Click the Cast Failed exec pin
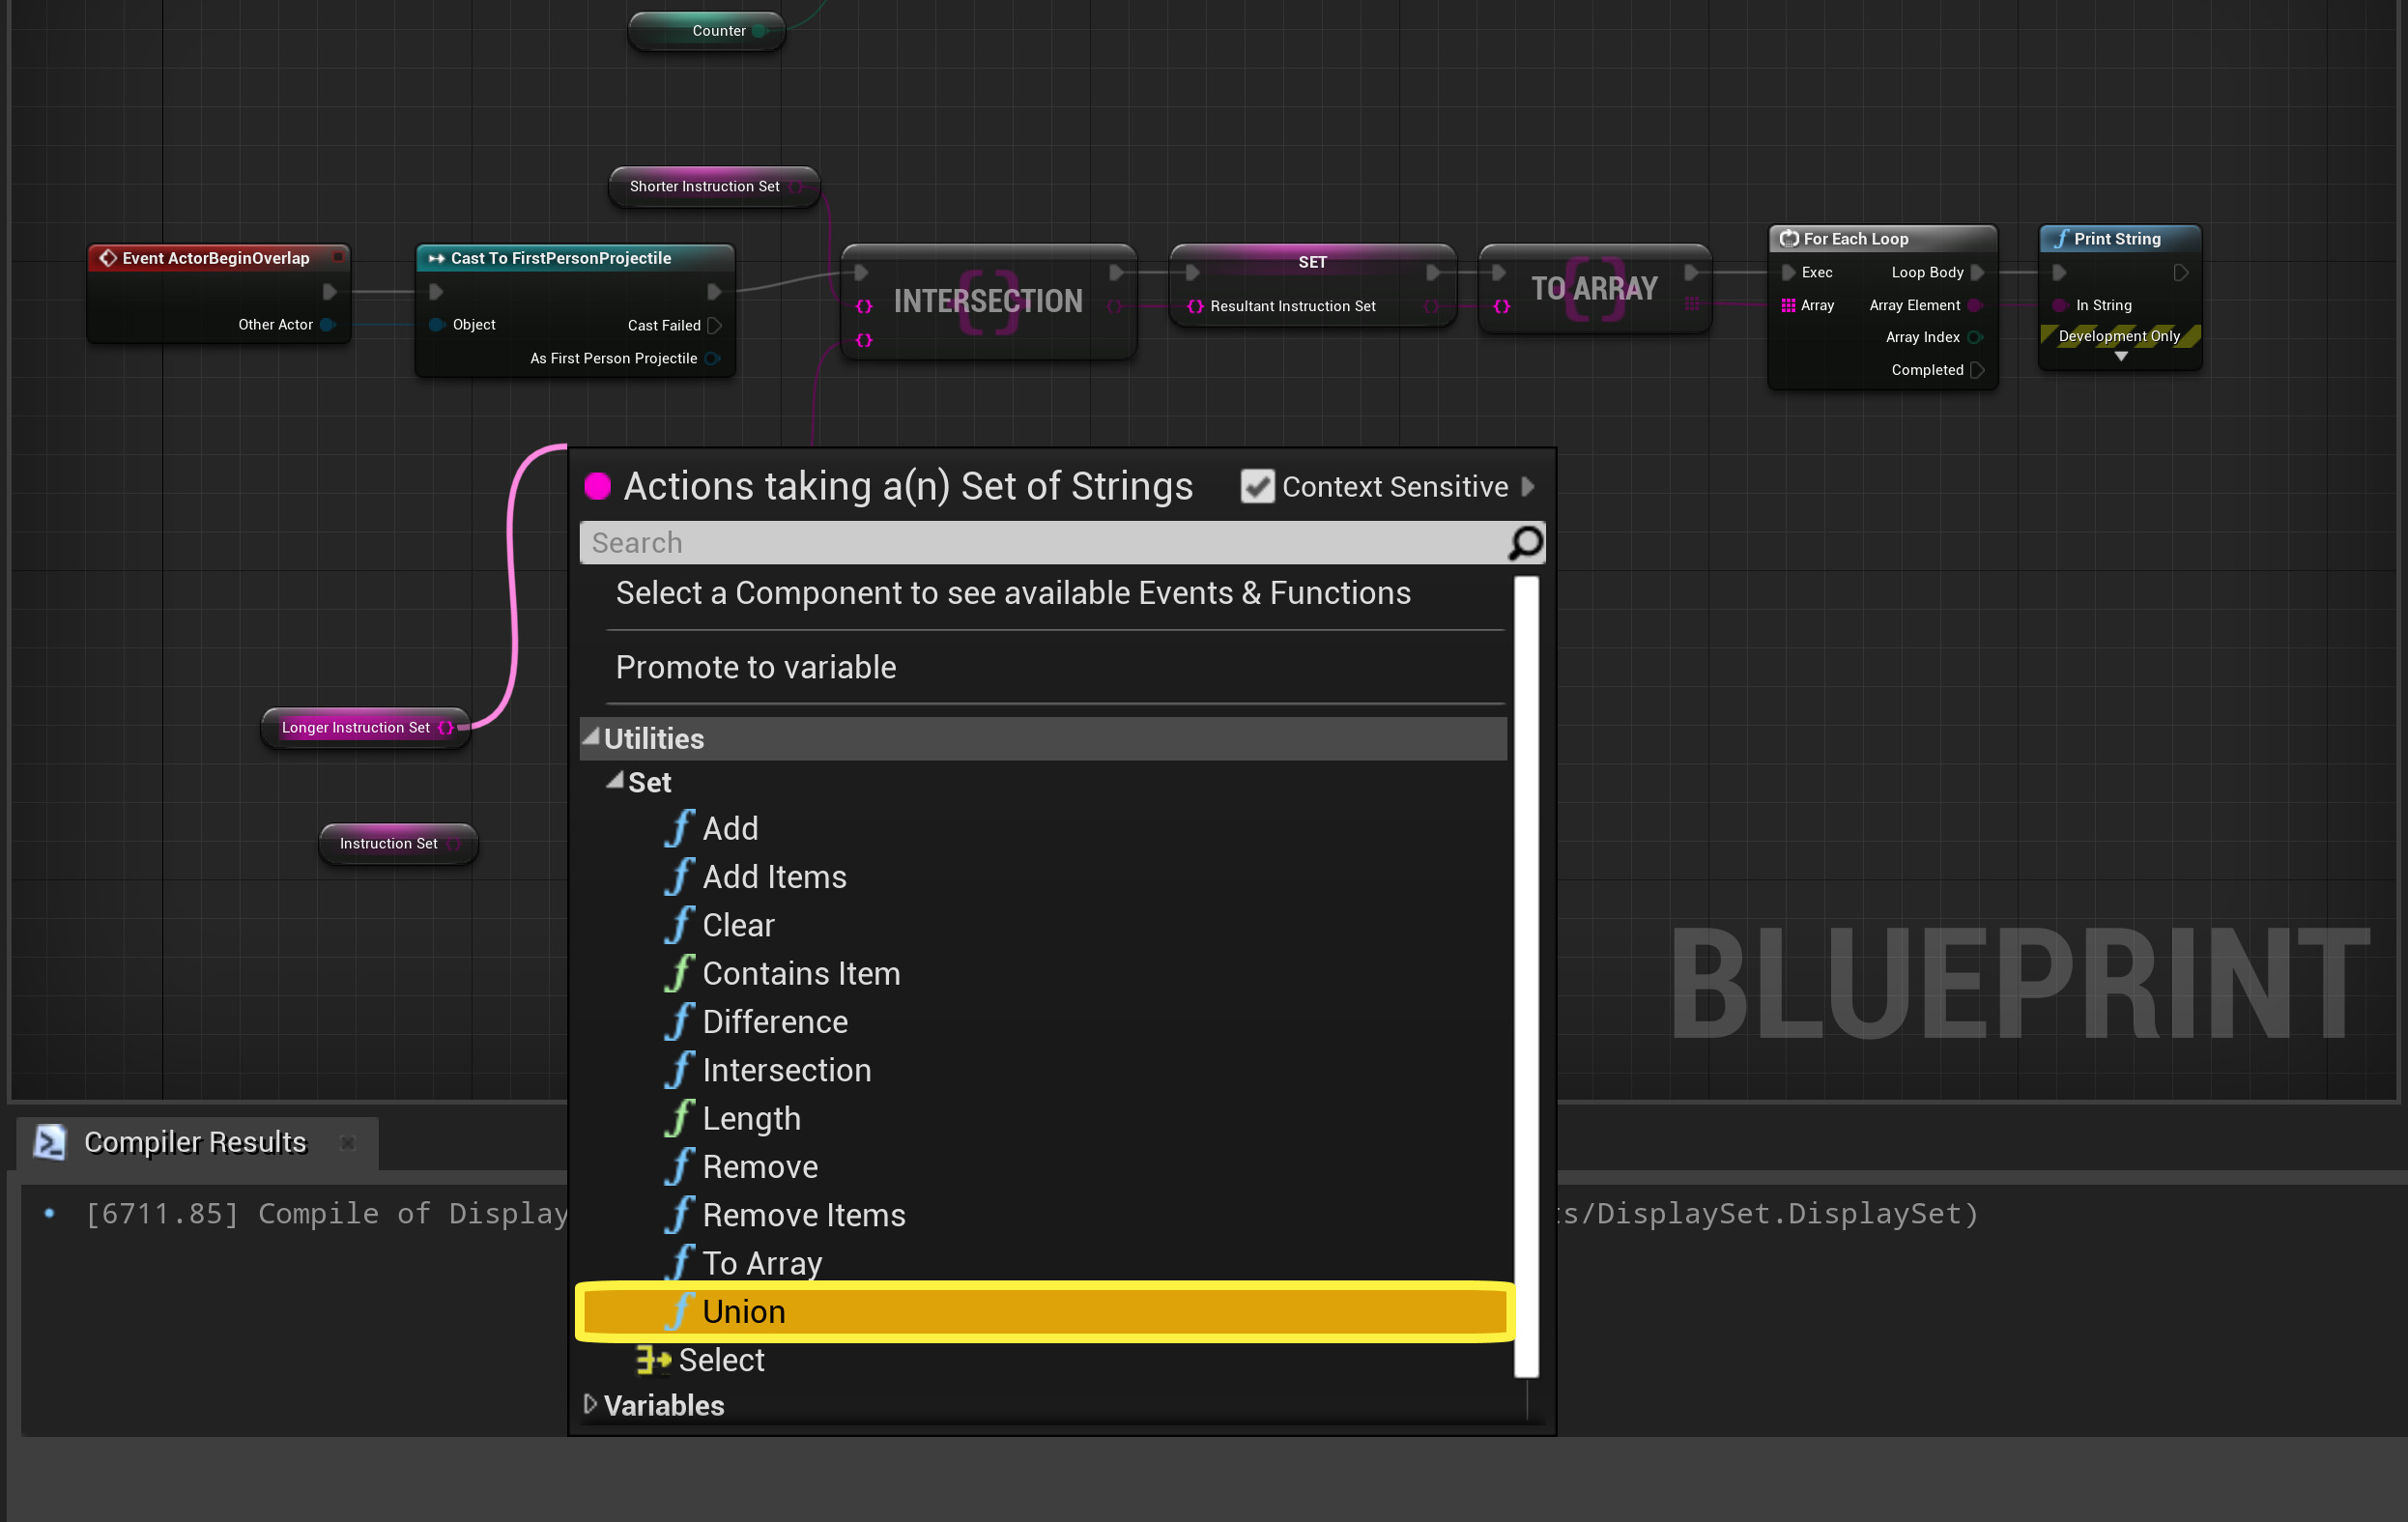2408x1522 pixels. pos(714,325)
